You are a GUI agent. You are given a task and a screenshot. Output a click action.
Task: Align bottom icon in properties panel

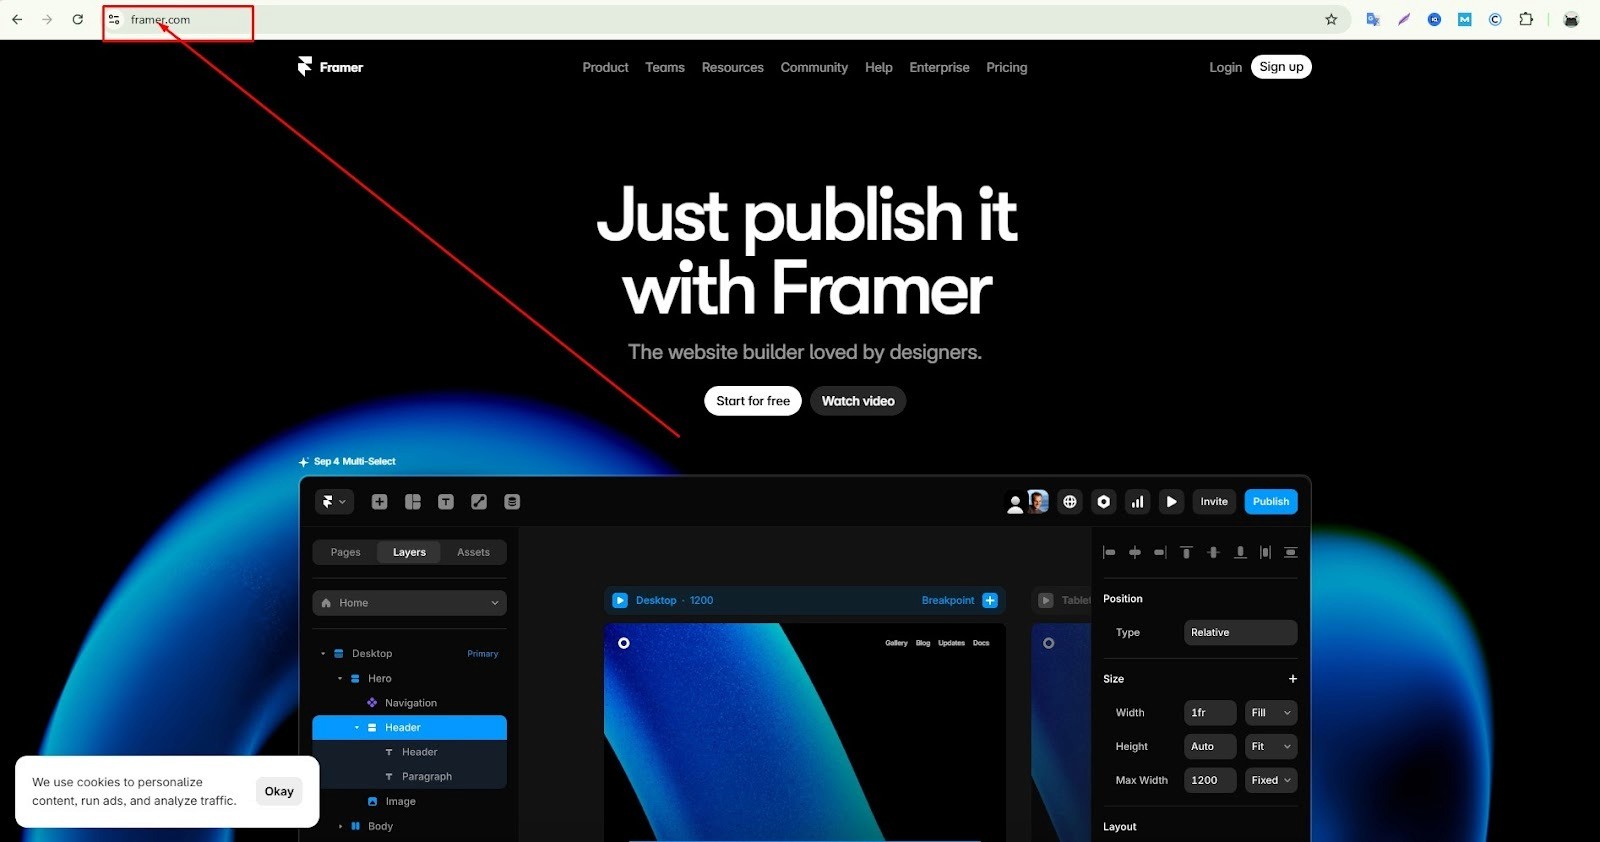pos(1240,552)
